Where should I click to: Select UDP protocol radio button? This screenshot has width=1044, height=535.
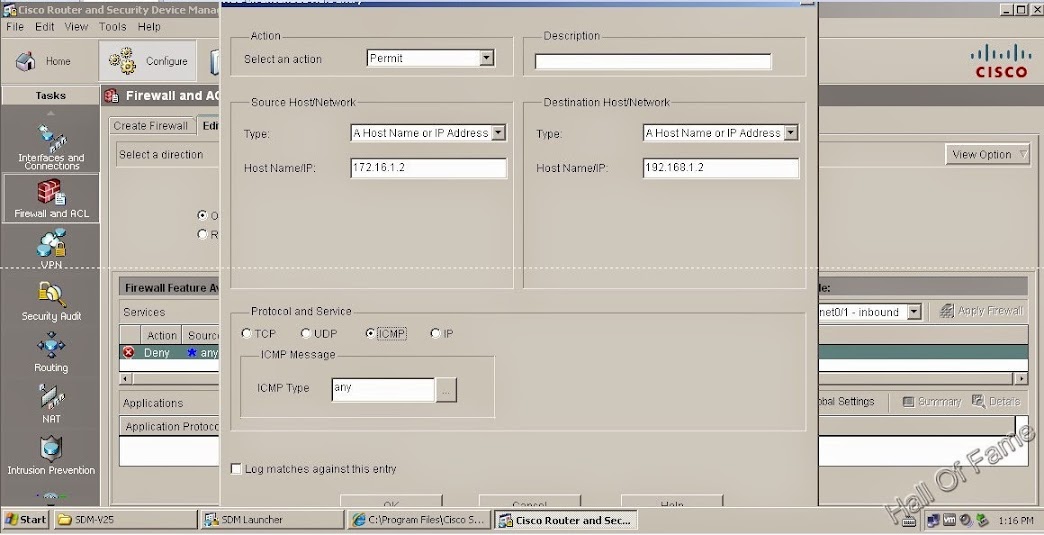click(x=306, y=333)
